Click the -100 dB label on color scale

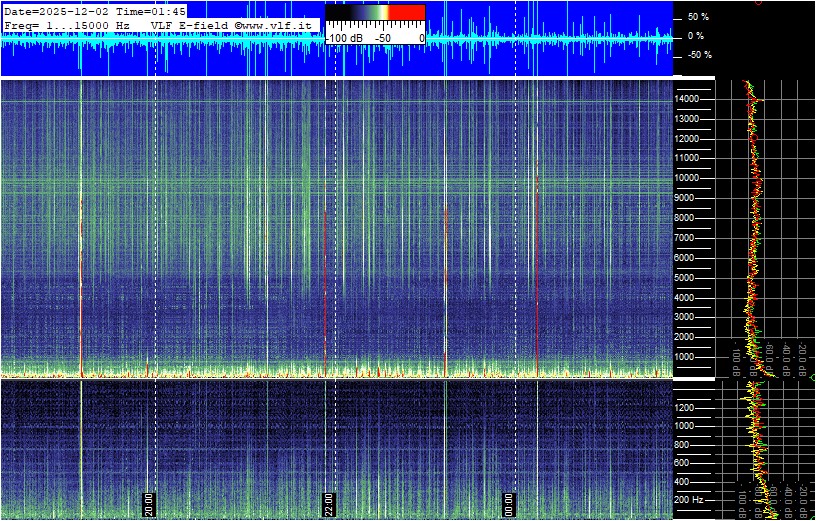pos(347,37)
